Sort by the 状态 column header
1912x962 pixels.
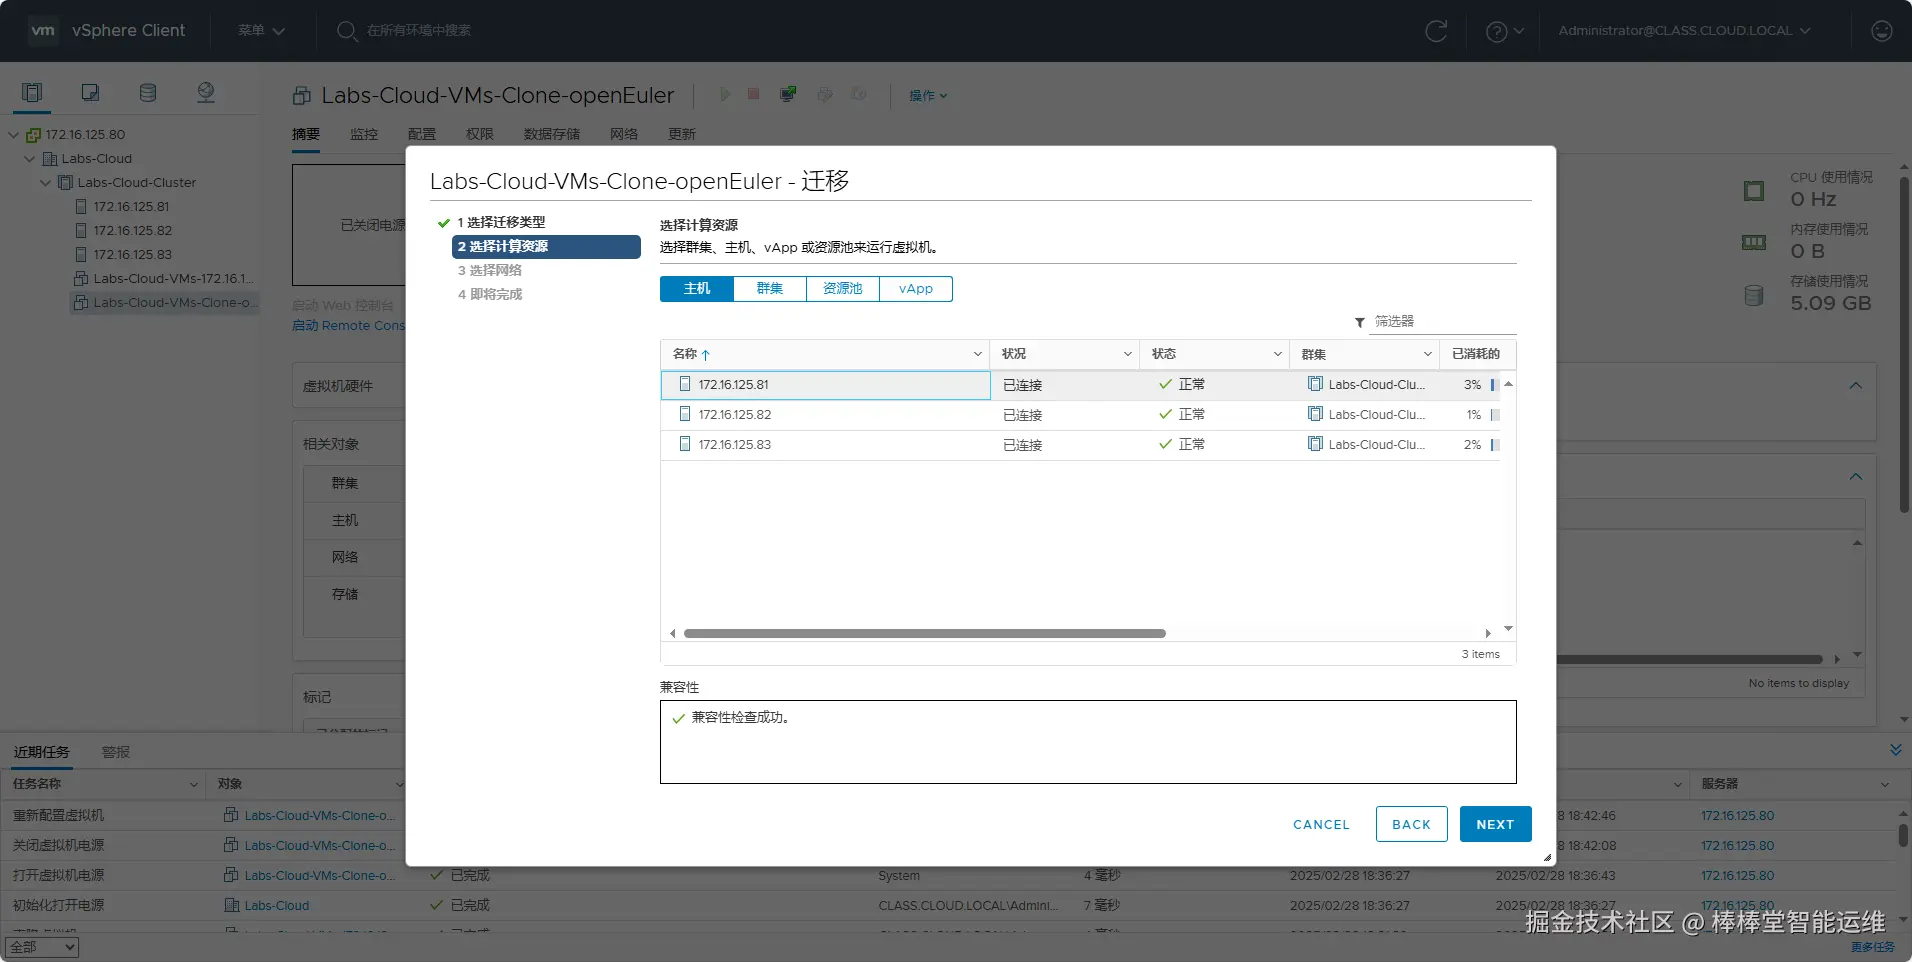coord(1164,354)
